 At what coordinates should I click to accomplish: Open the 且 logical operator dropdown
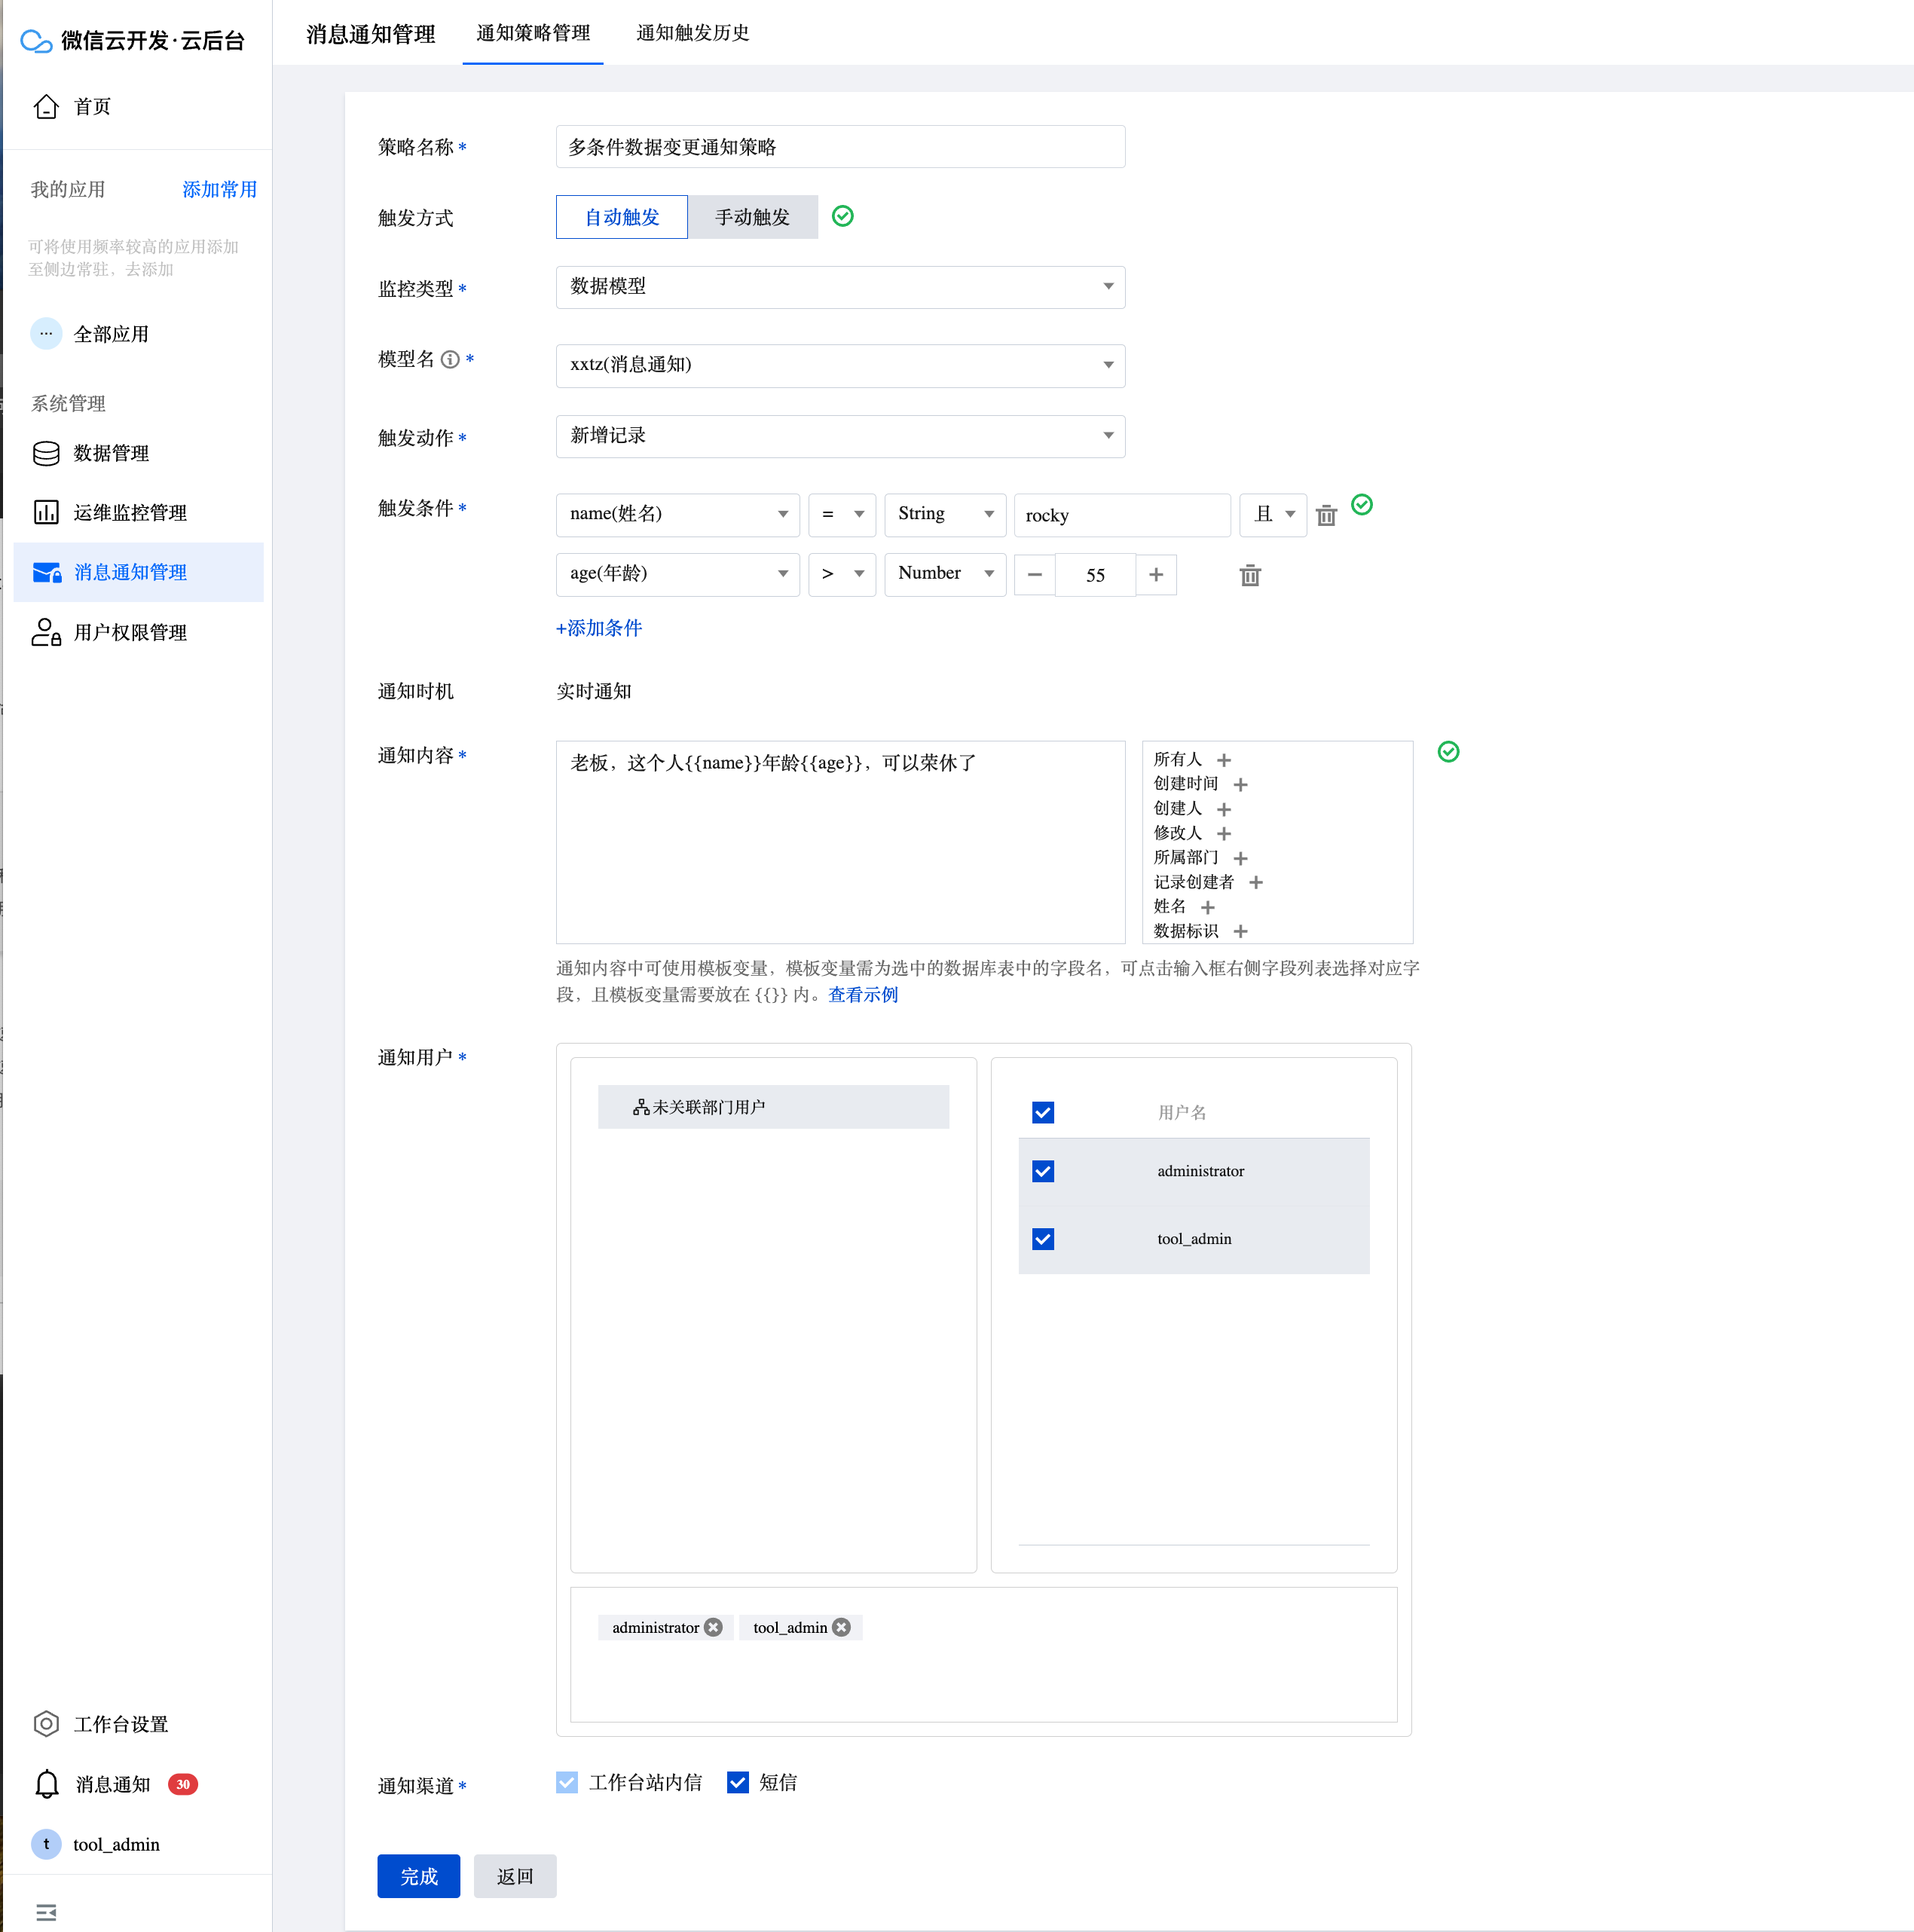1273,514
